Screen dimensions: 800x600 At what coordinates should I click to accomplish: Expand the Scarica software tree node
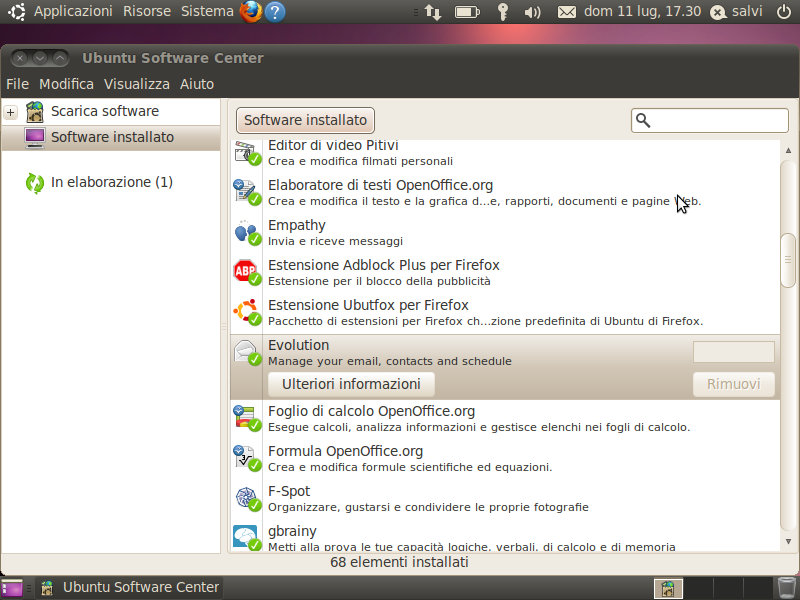coord(11,112)
